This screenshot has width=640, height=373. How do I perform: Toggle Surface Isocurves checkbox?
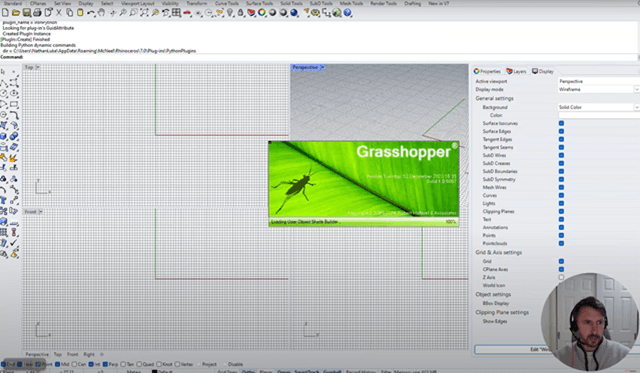coord(561,123)
